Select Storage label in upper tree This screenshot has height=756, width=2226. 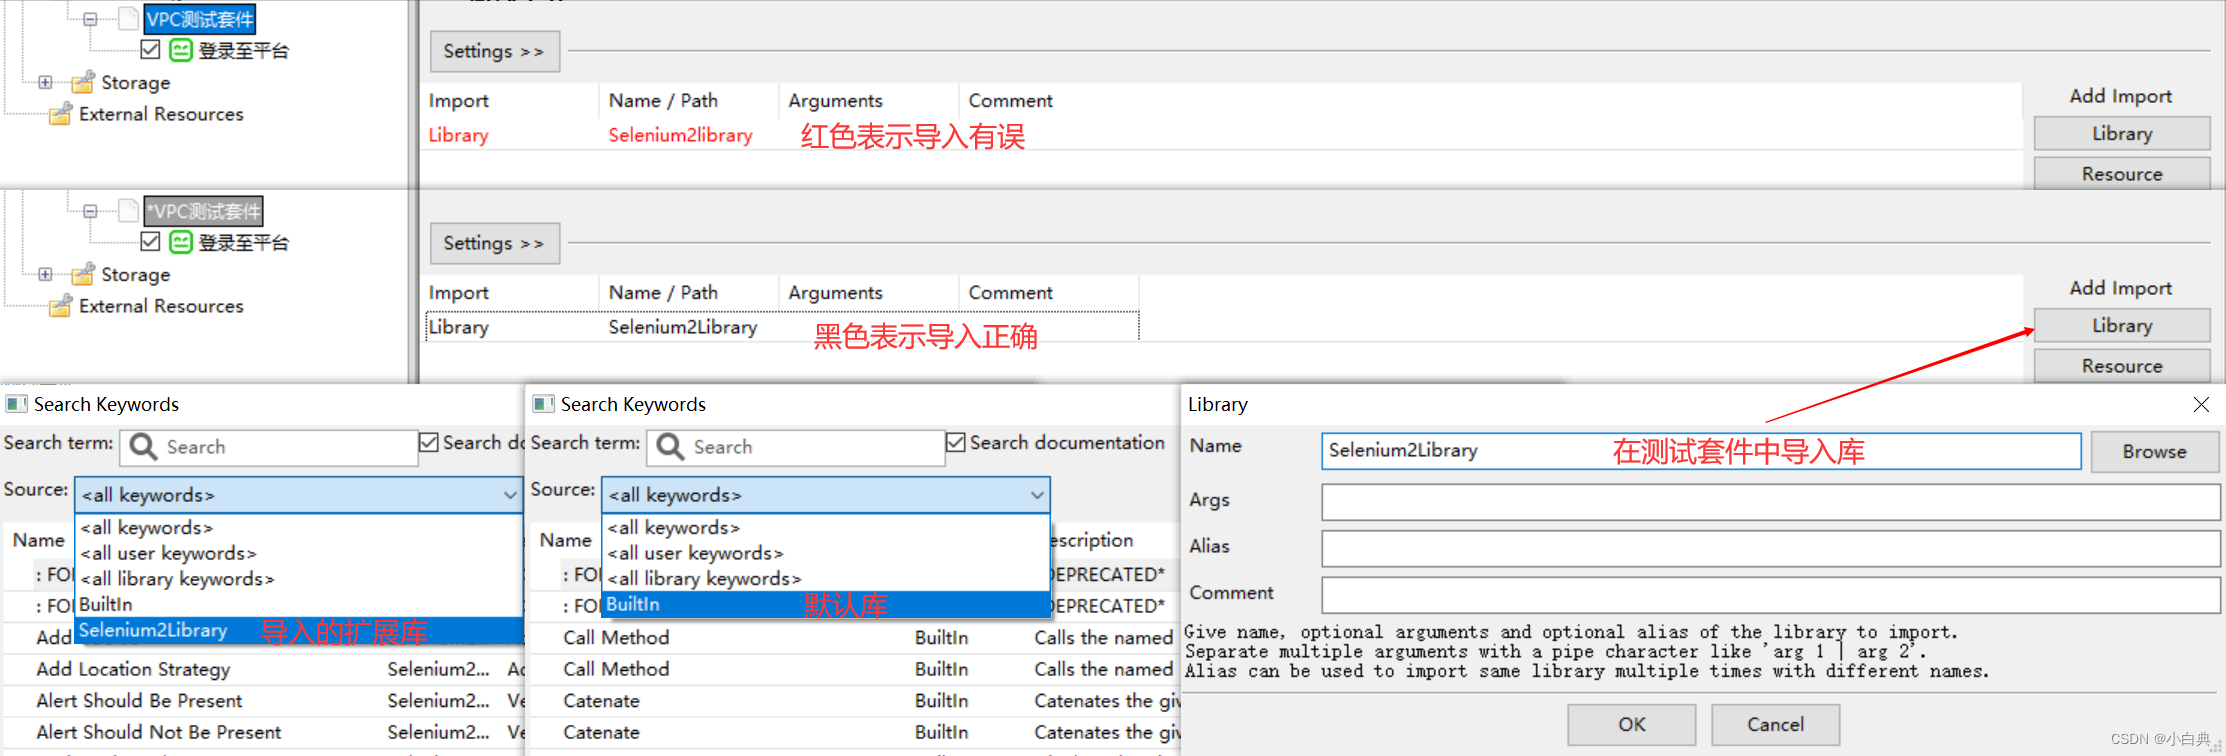click(135, 82)
